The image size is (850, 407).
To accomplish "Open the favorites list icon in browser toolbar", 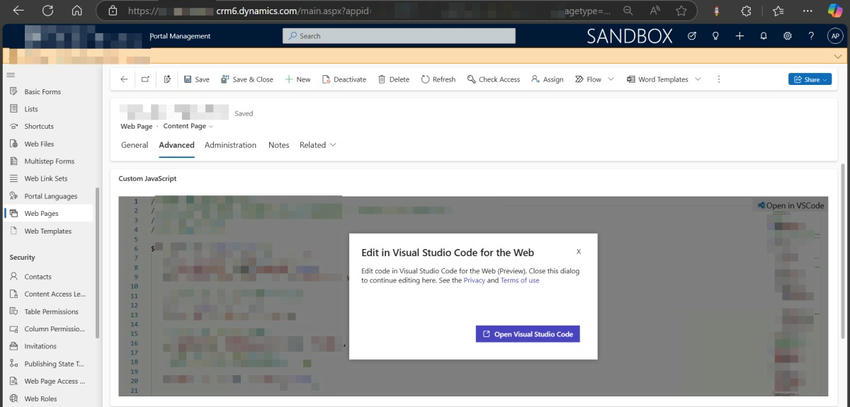I will [778, 10].
